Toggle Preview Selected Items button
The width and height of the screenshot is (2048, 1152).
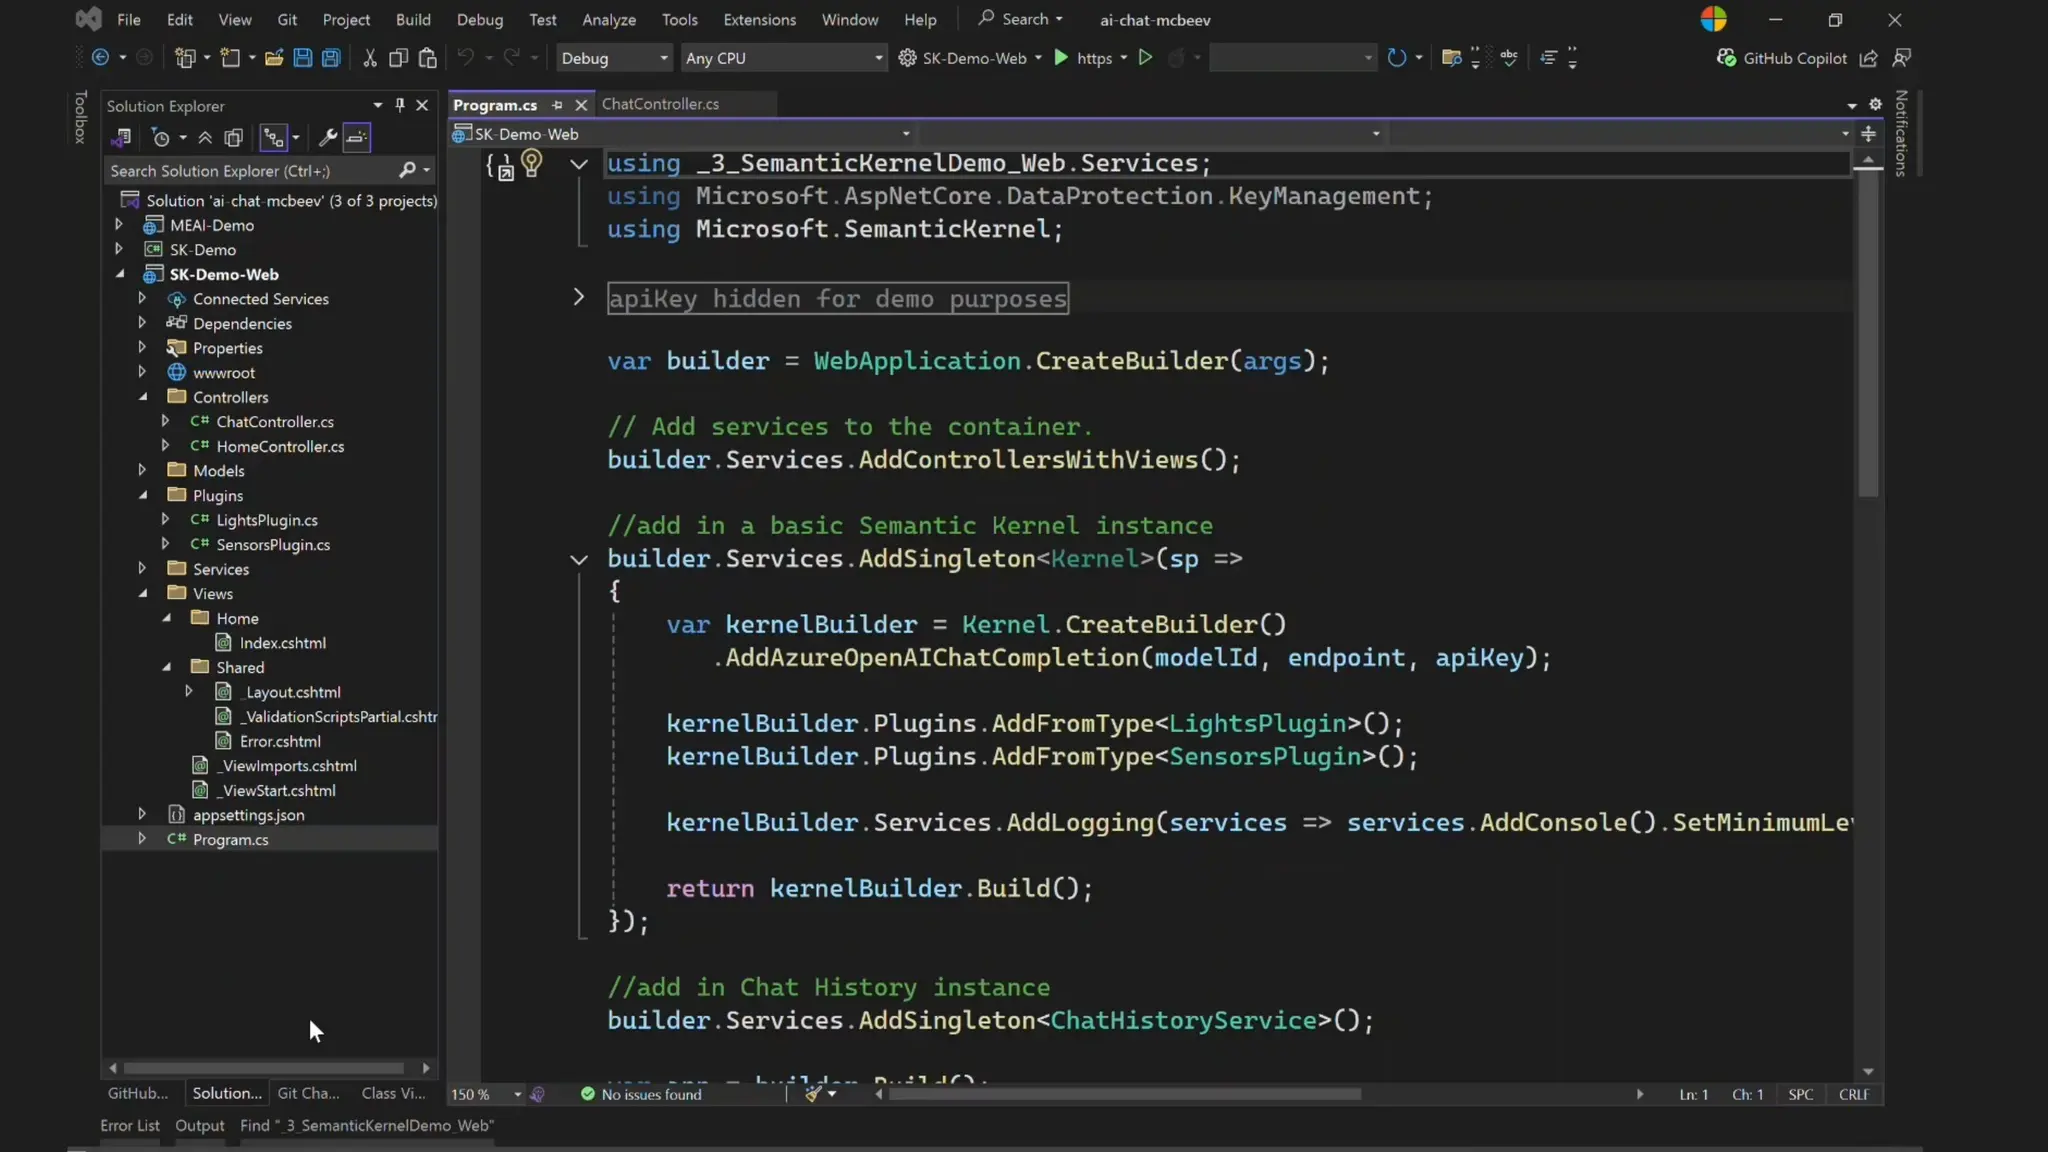[x=357, y=138]
